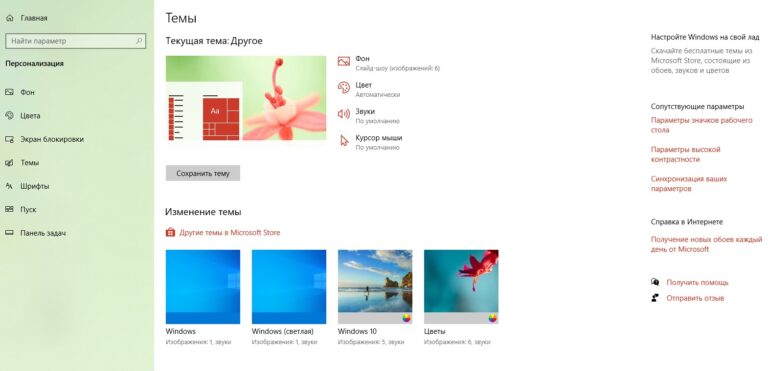
Task: Click the Фон sidebar picture icon
Action: point(9,92)
